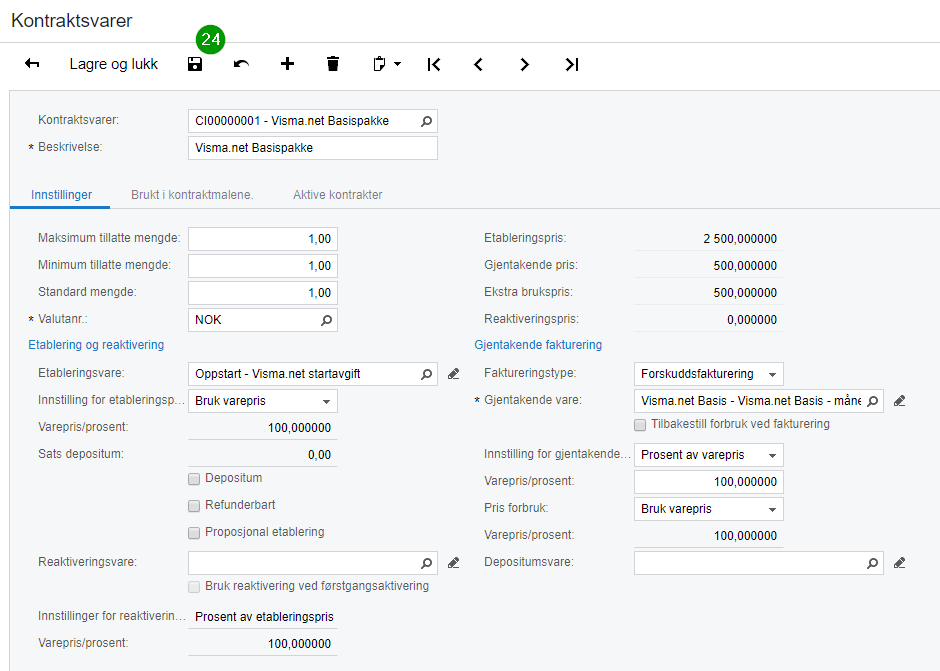Enable the Depositum checkbox

tap(194, 479)
